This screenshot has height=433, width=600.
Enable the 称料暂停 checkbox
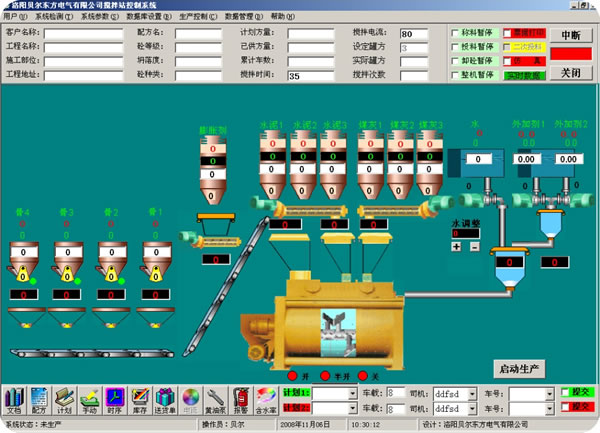click(455, 33)
